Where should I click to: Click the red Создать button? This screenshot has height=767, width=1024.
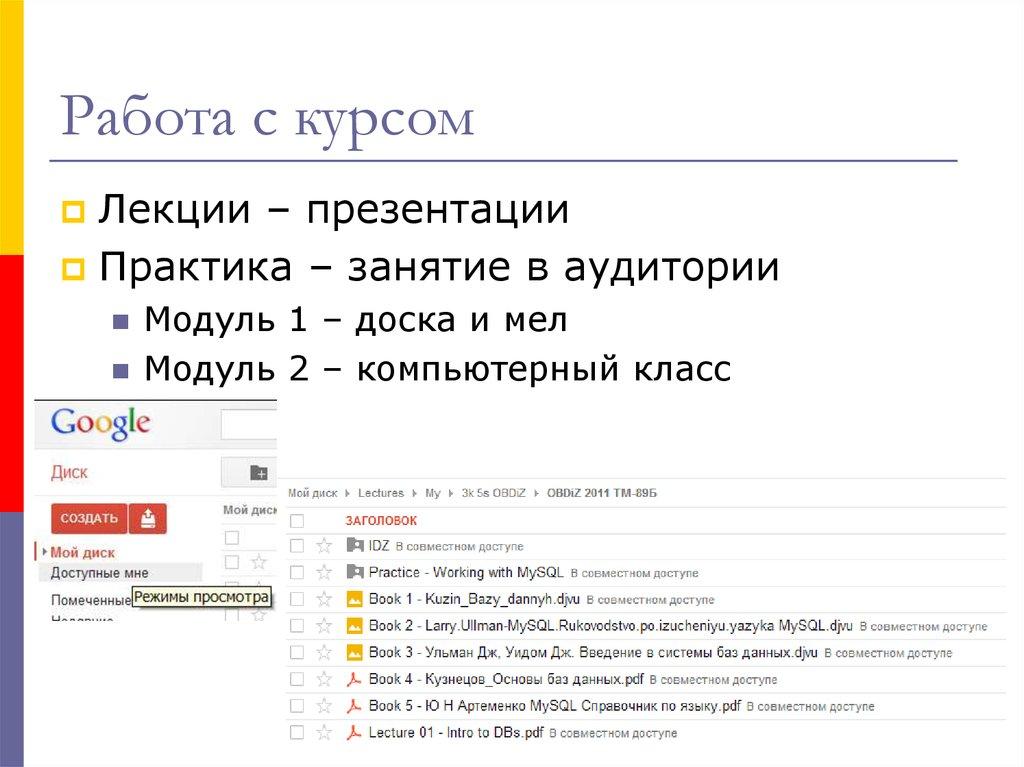click(89, 518)
